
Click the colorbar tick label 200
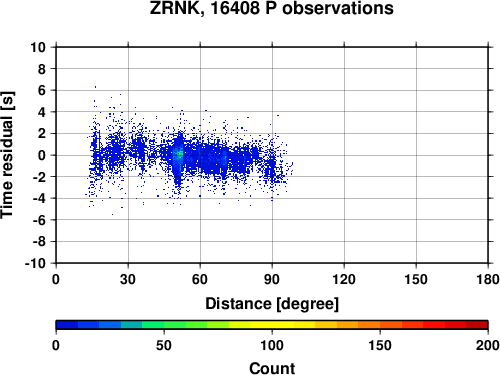coord(488,345)
